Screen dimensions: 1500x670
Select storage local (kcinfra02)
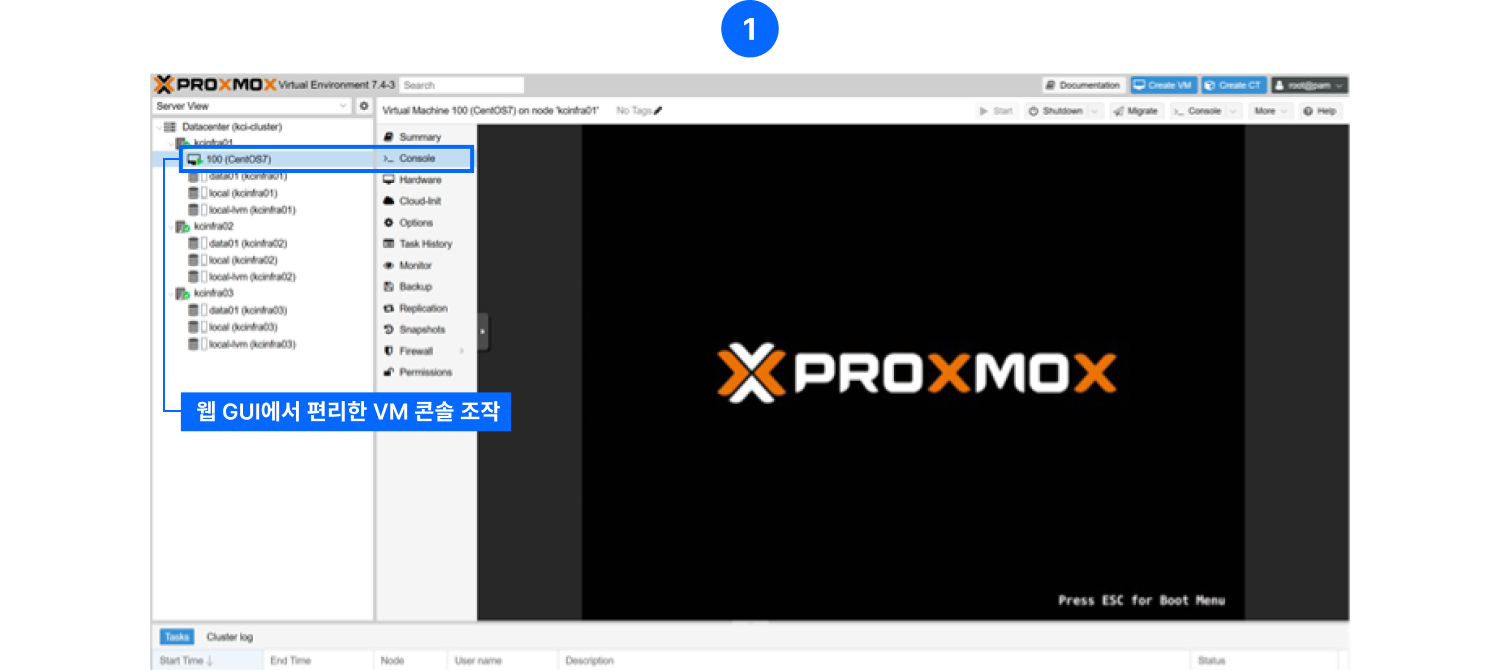point(242,260)
